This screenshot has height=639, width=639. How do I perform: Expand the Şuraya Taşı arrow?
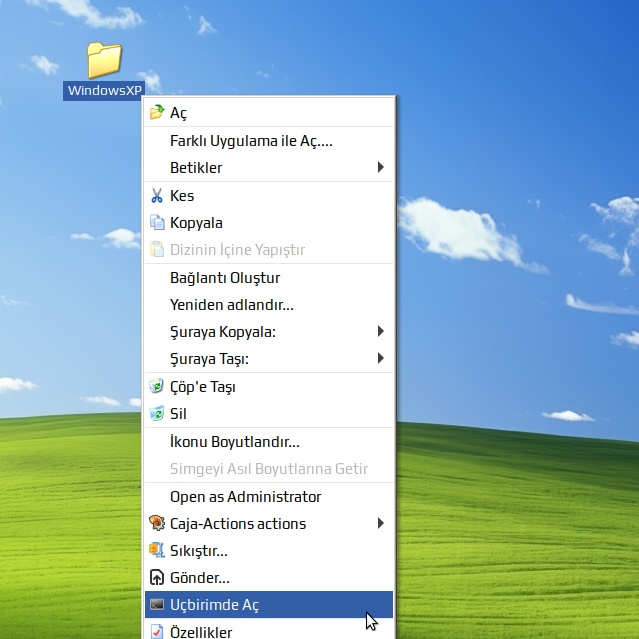click(381, 358)
